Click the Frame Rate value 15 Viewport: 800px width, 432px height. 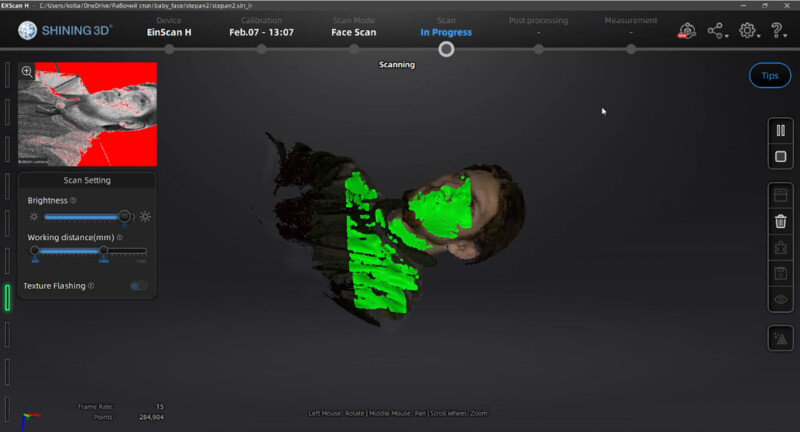coord(160,406)
